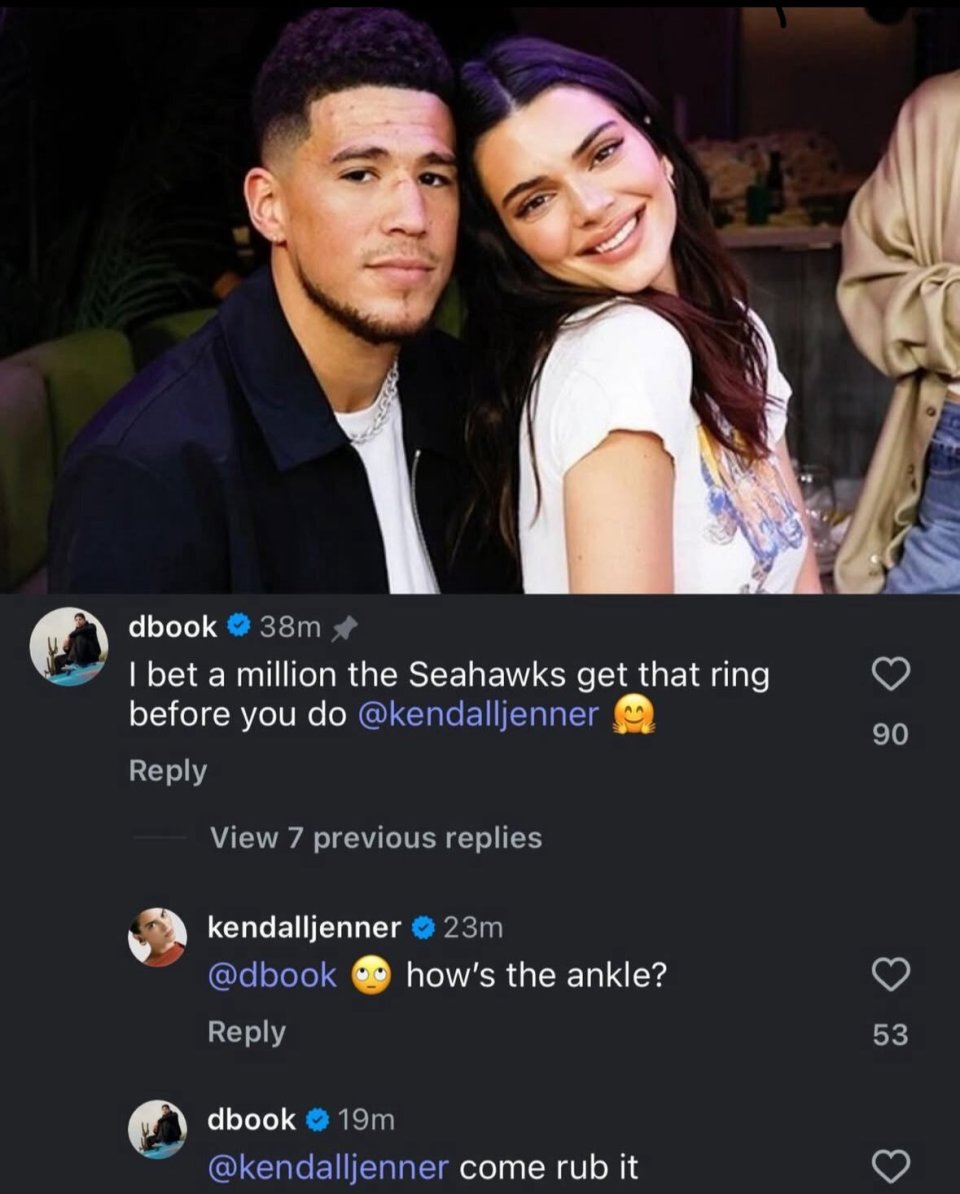The width and height of the screenshot is (960, 1194).
Task: Click verified badge beside dbook's pinned comment
Action: [x=238, y=627]
